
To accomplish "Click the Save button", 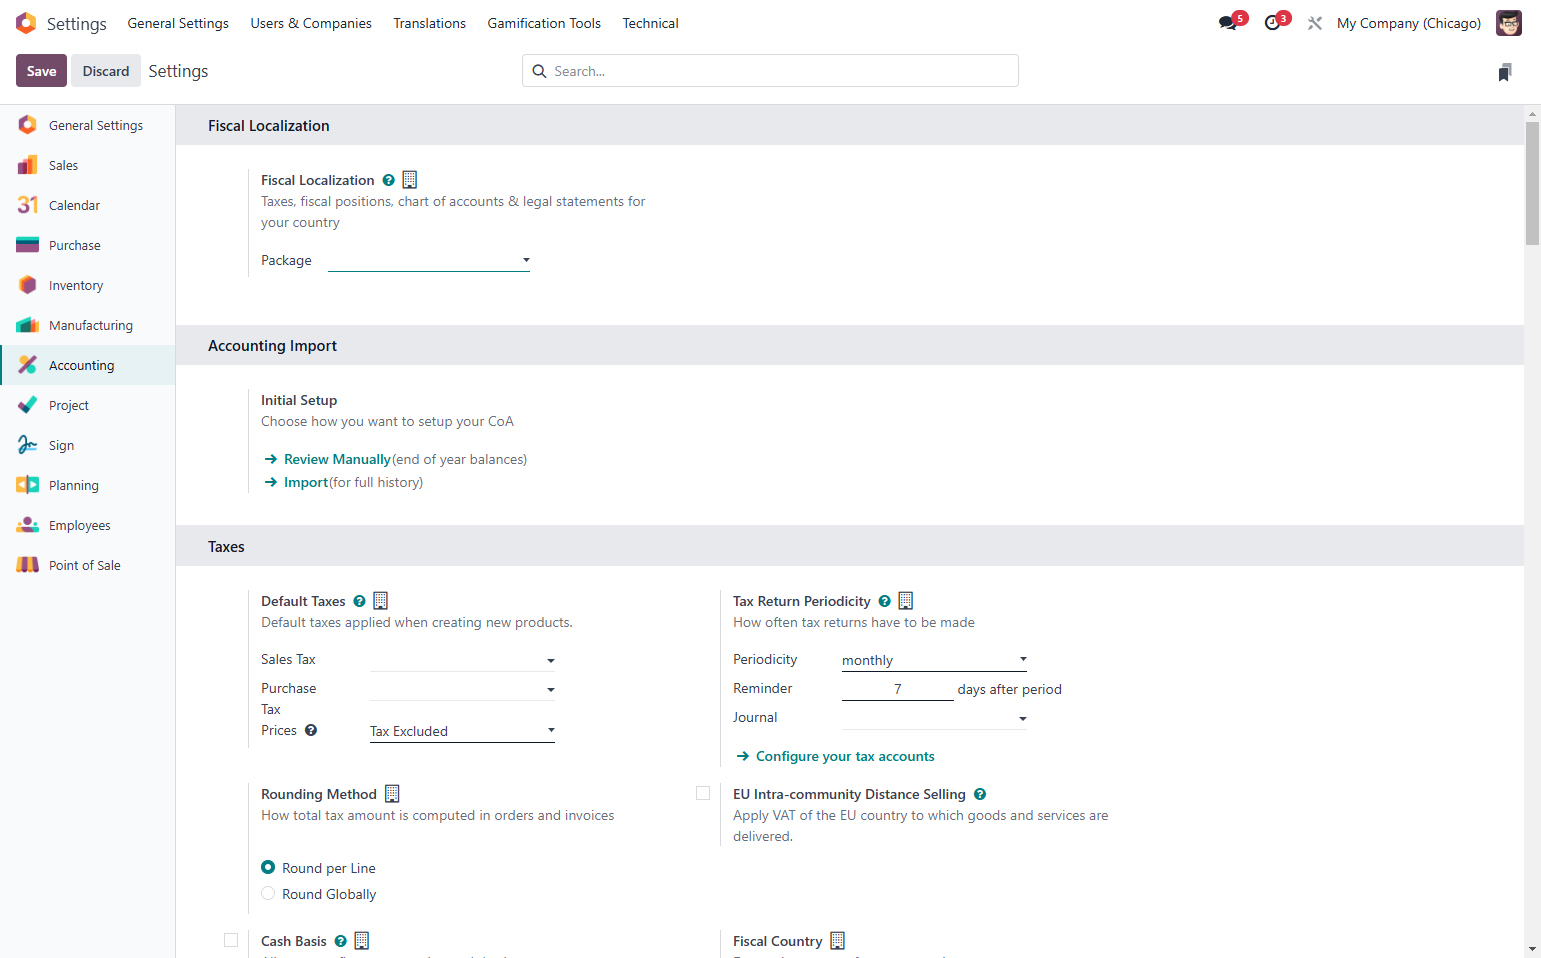I will point(41,71).
